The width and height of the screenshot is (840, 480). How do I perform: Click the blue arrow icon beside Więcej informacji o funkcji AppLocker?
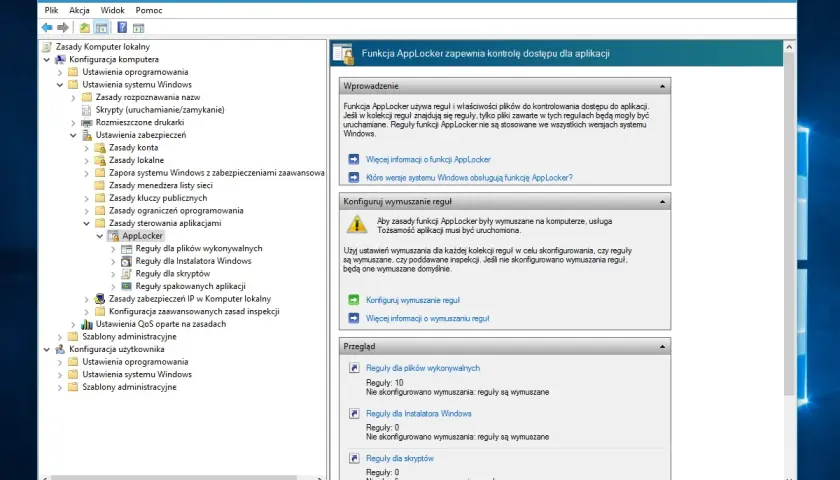(354, 159)
